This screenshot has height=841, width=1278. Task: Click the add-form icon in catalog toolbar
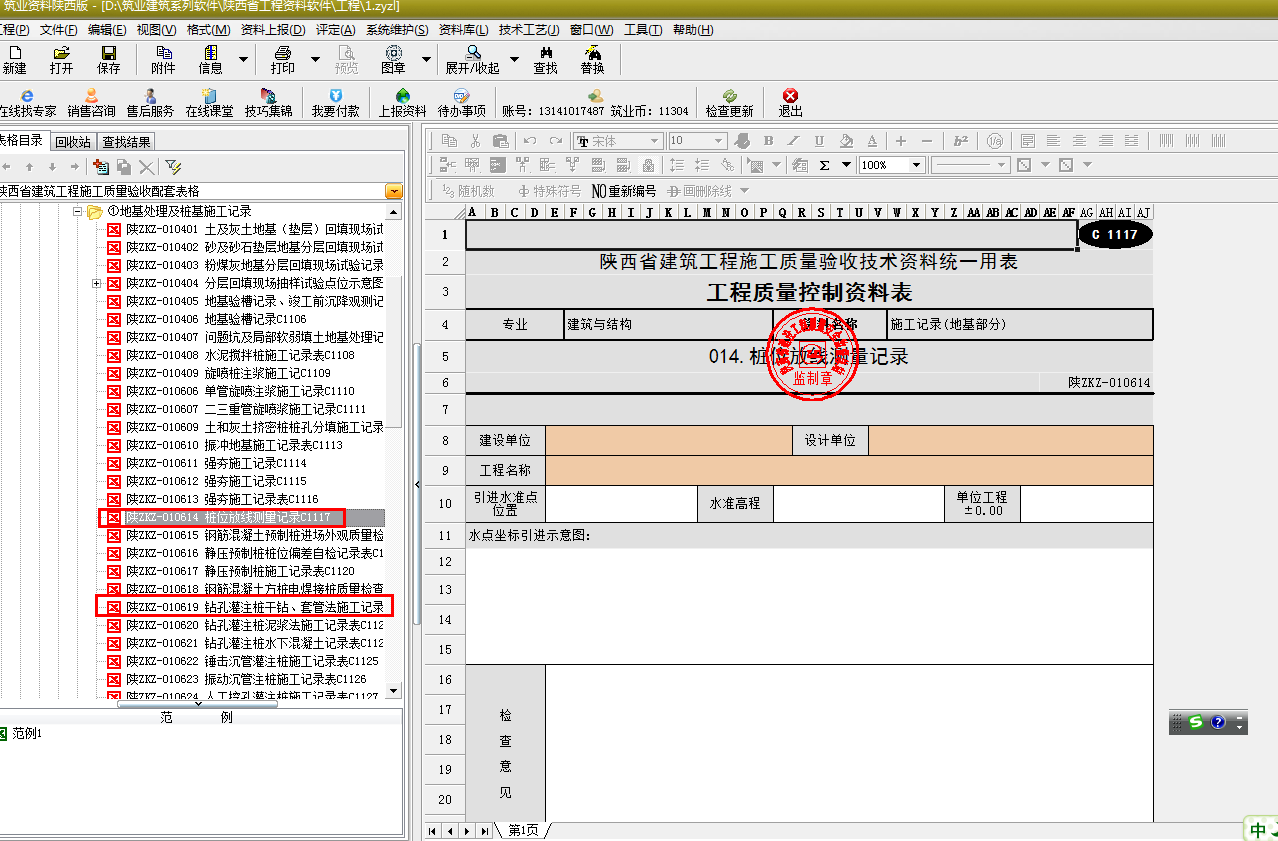100,167
